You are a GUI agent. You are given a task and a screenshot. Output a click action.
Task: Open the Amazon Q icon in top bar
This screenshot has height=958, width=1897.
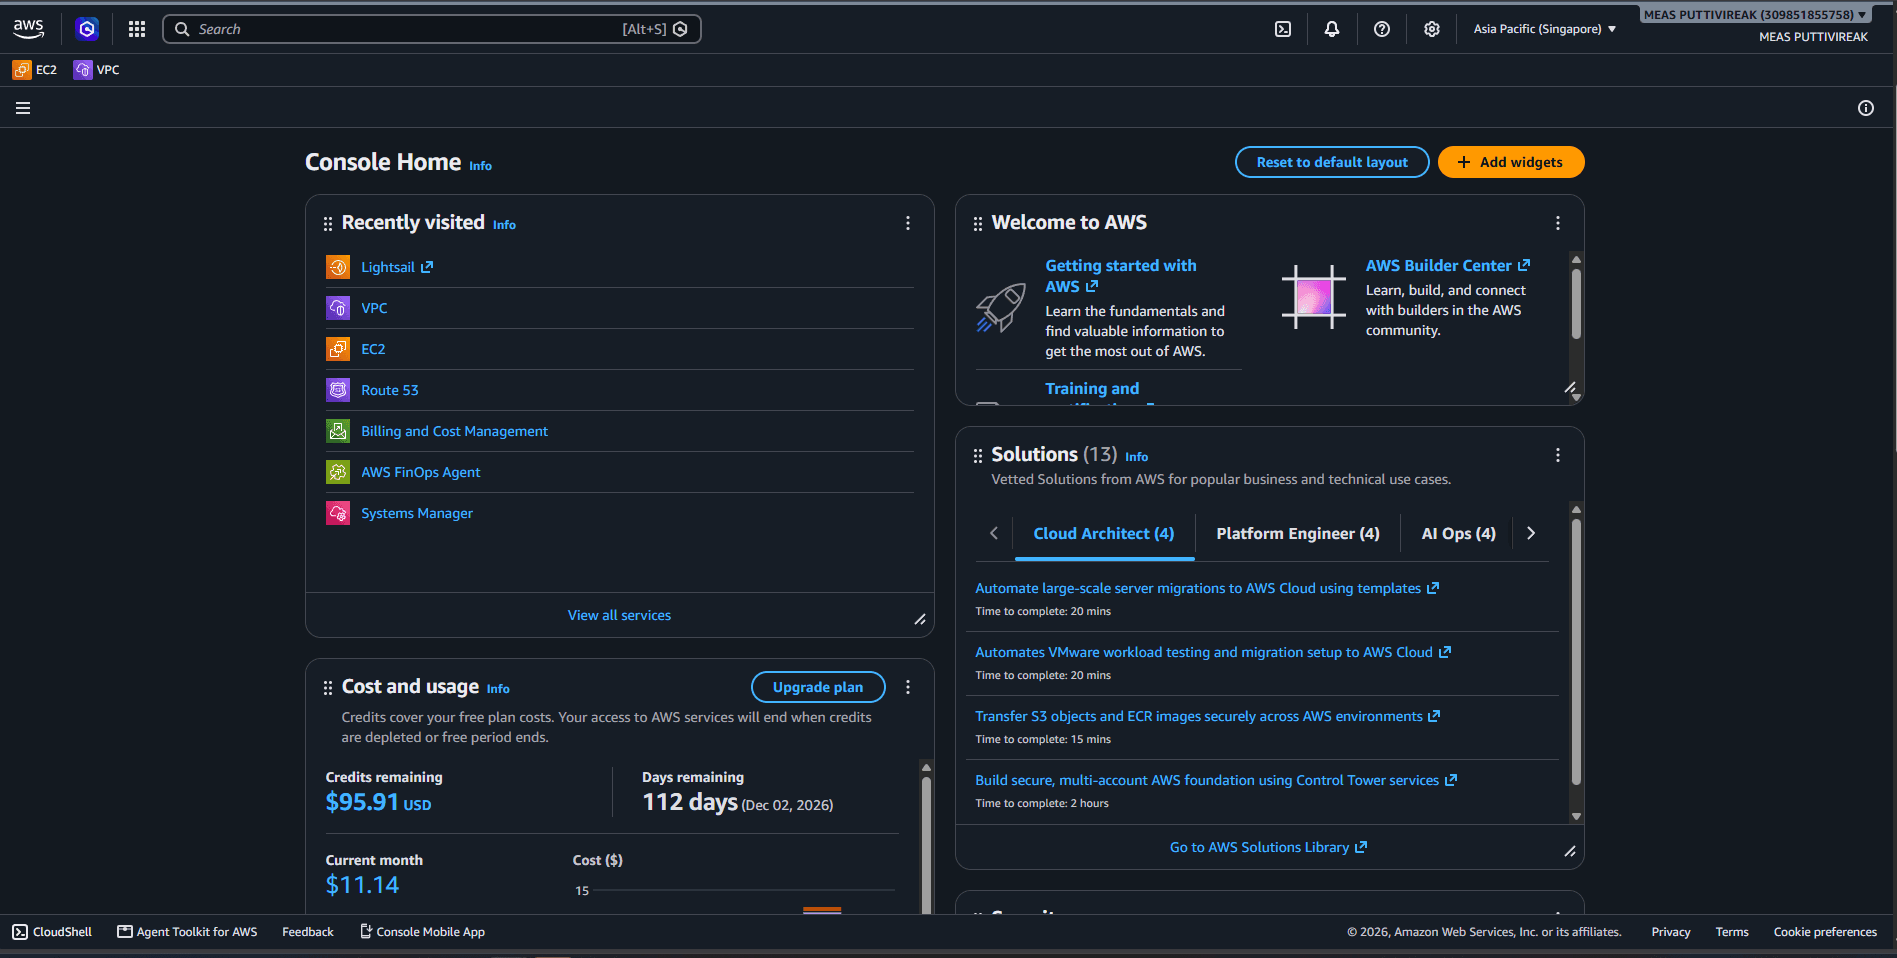[x=87, y=29]
